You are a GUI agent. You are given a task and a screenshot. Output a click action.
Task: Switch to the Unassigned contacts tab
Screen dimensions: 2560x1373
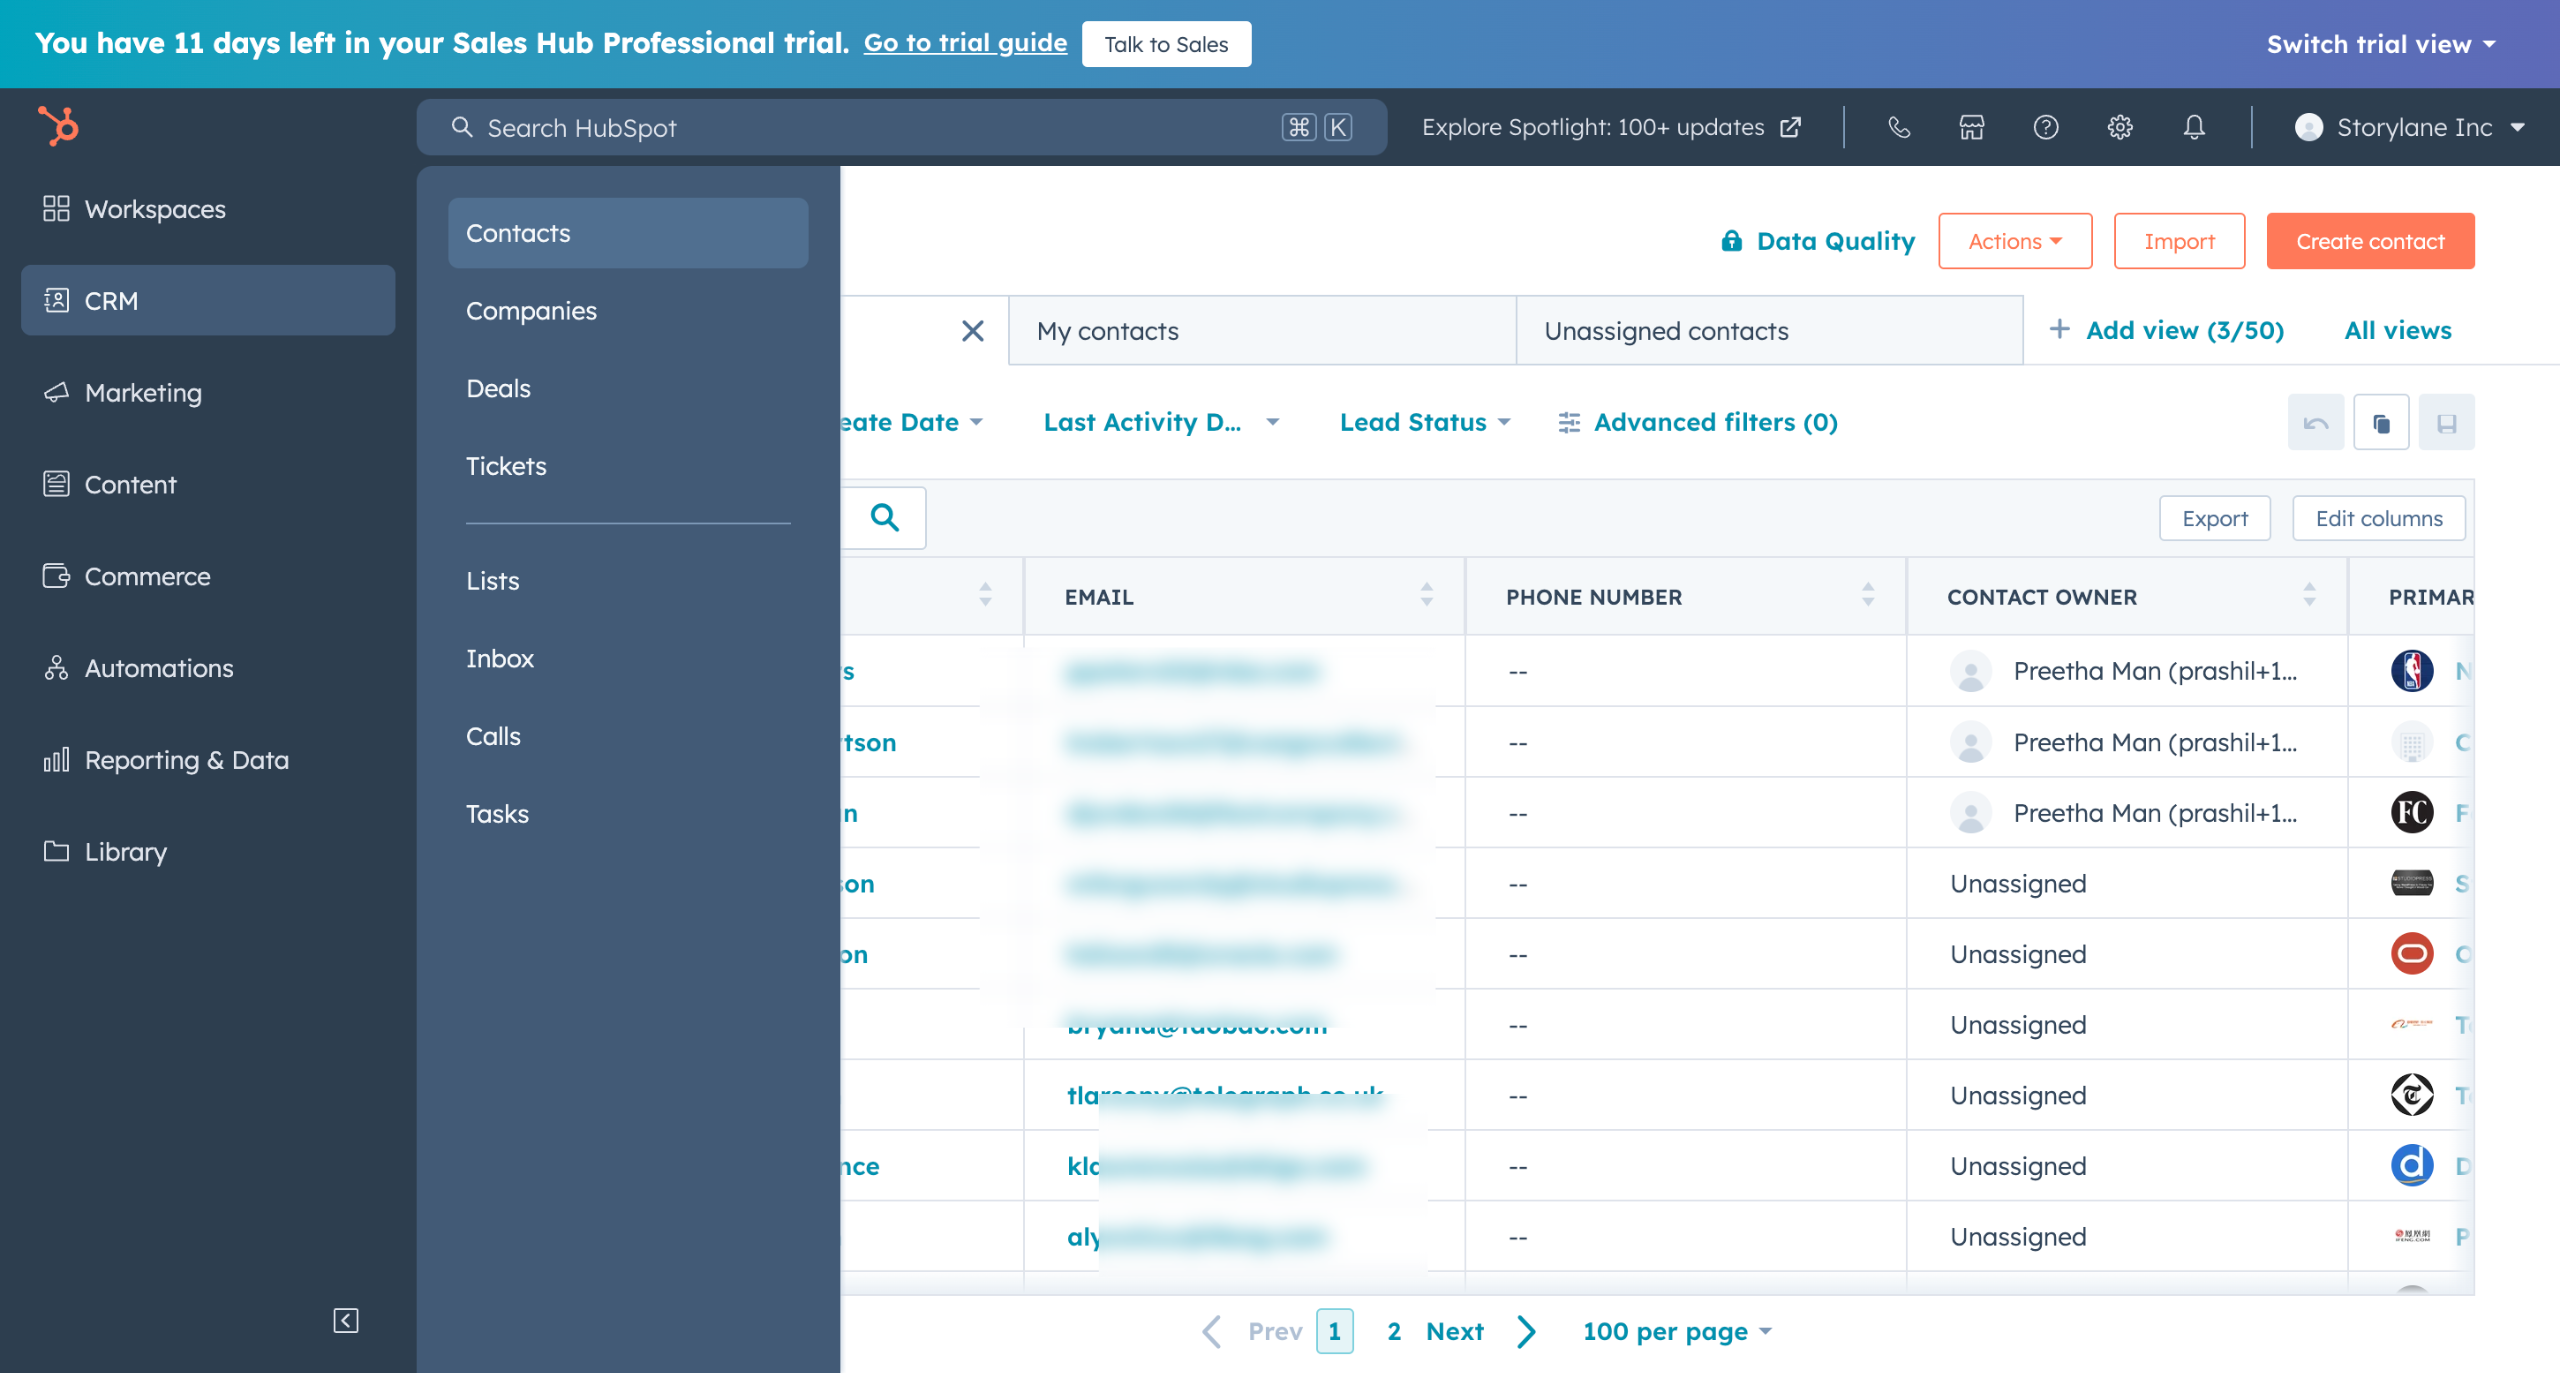(1769, 331)
